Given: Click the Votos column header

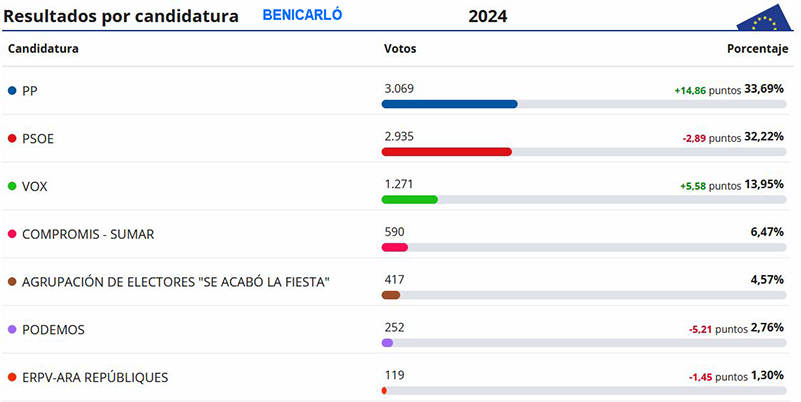Looking at the screenshot, I should click(x=400, y=49).
